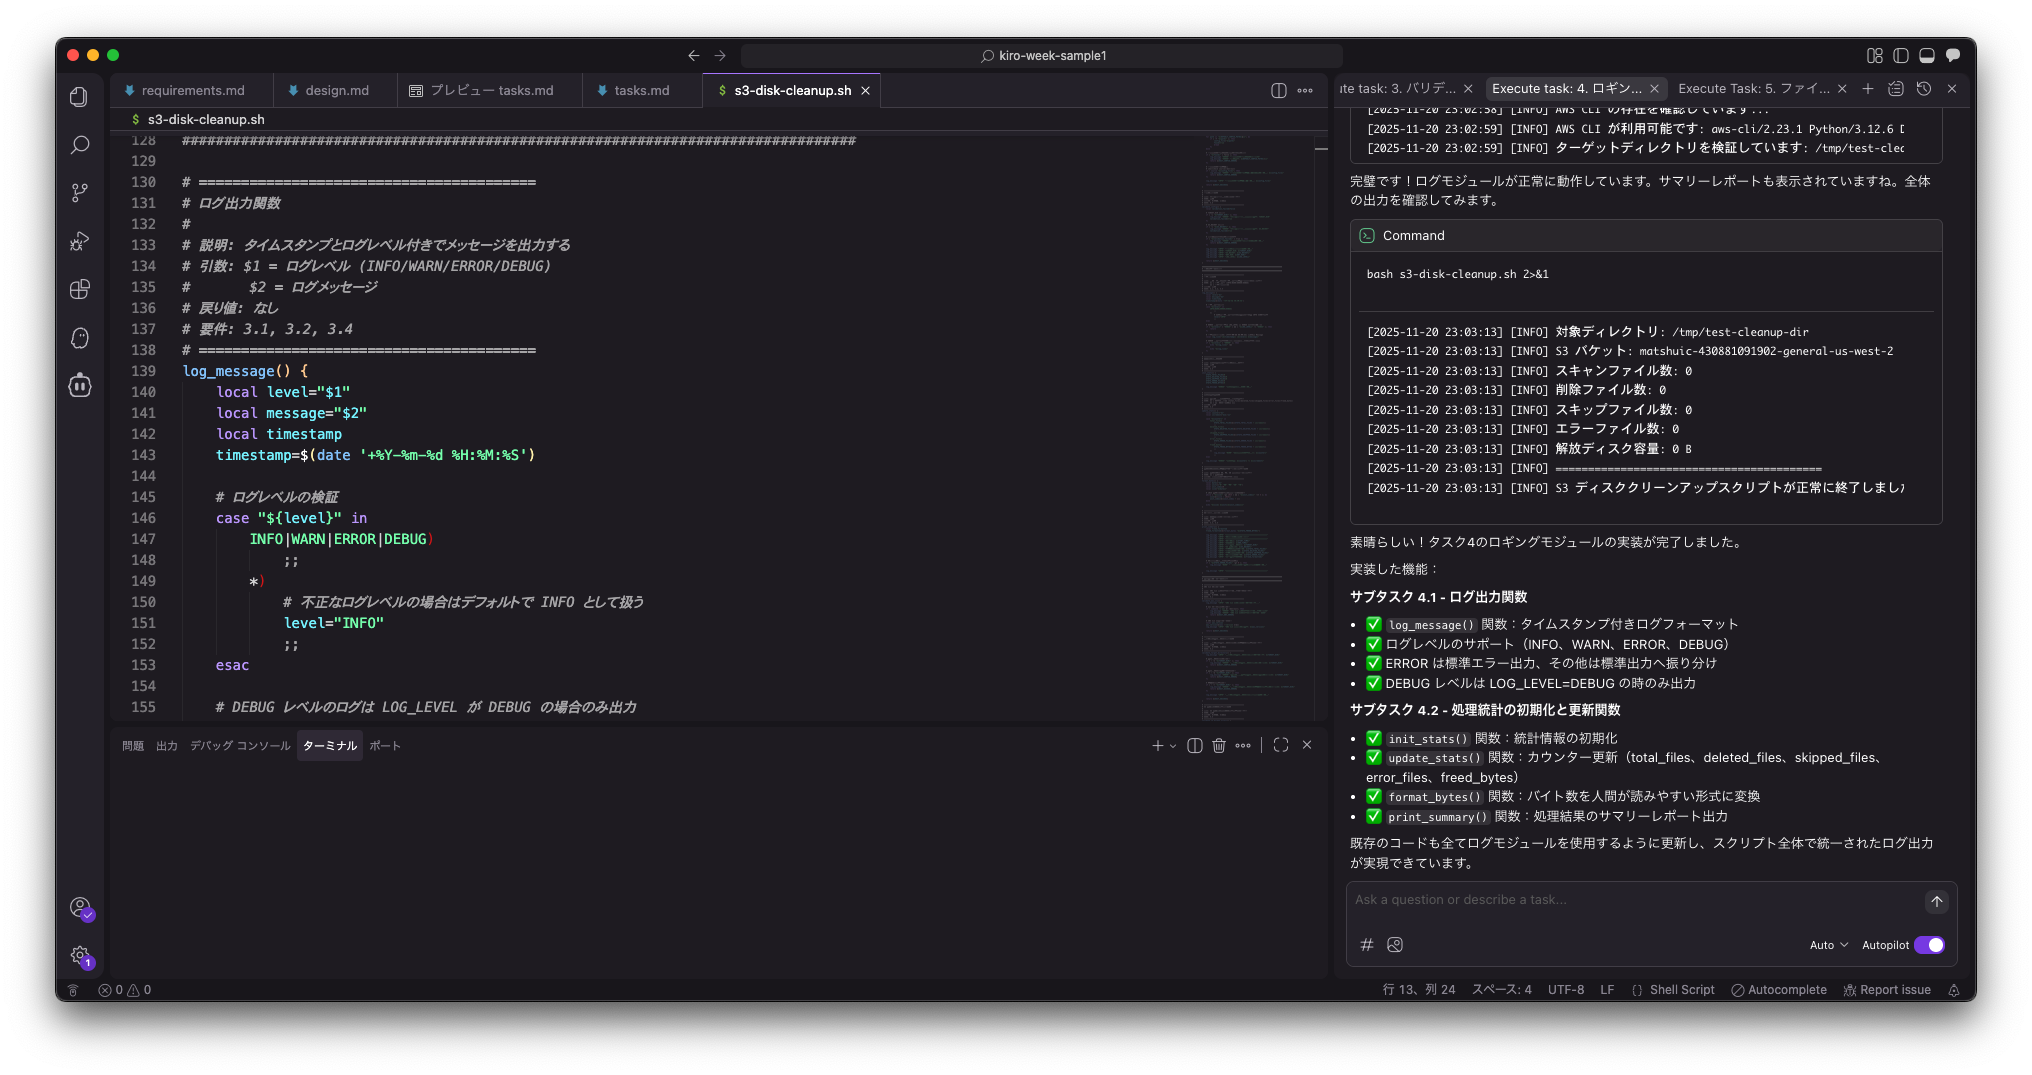
Task: Open the editor more actions menu
Action: pos(1305,90)
